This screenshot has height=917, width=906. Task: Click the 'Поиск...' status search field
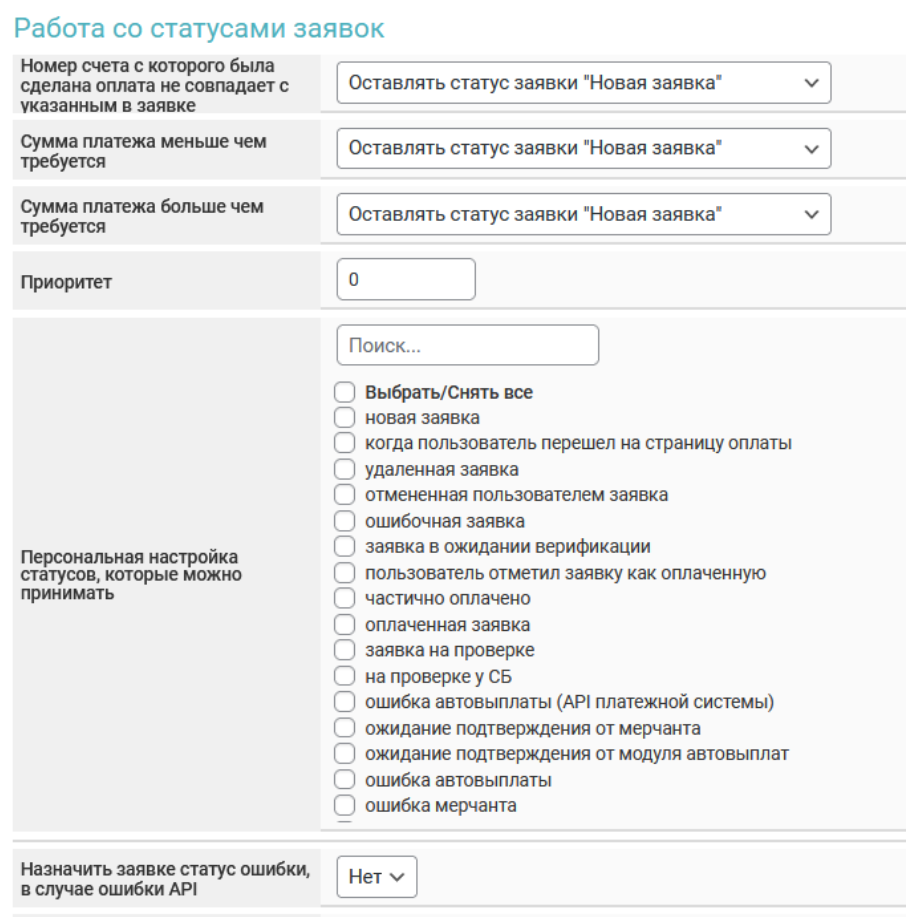[467, 345]
